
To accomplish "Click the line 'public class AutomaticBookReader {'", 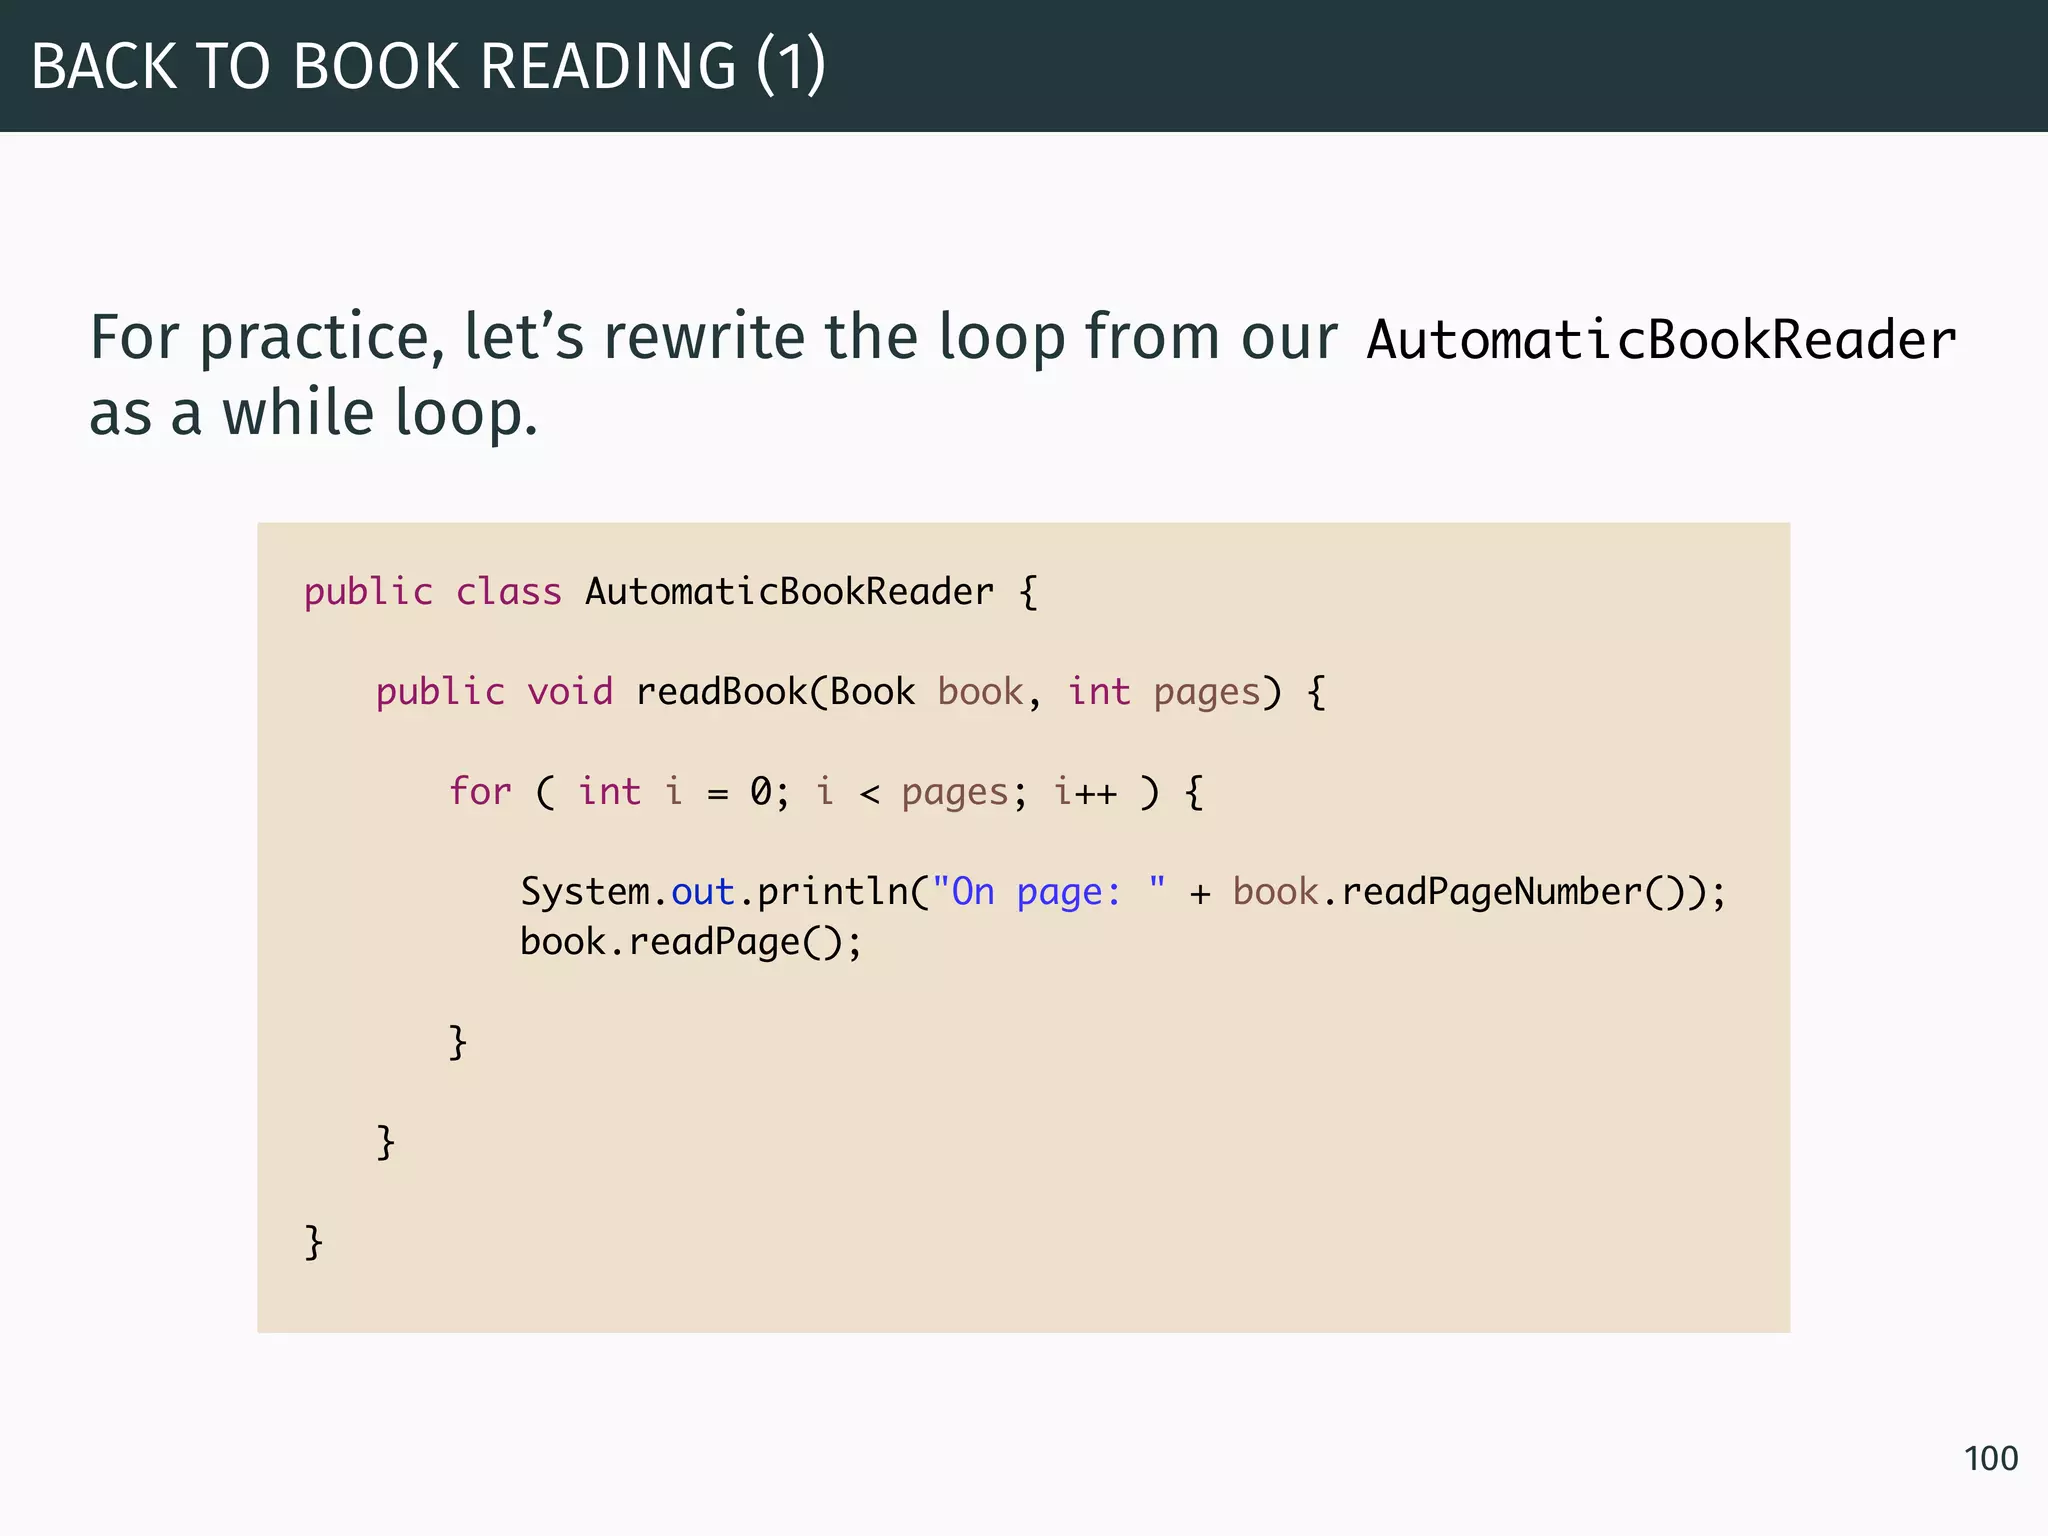I will click(x=671, y=591).
